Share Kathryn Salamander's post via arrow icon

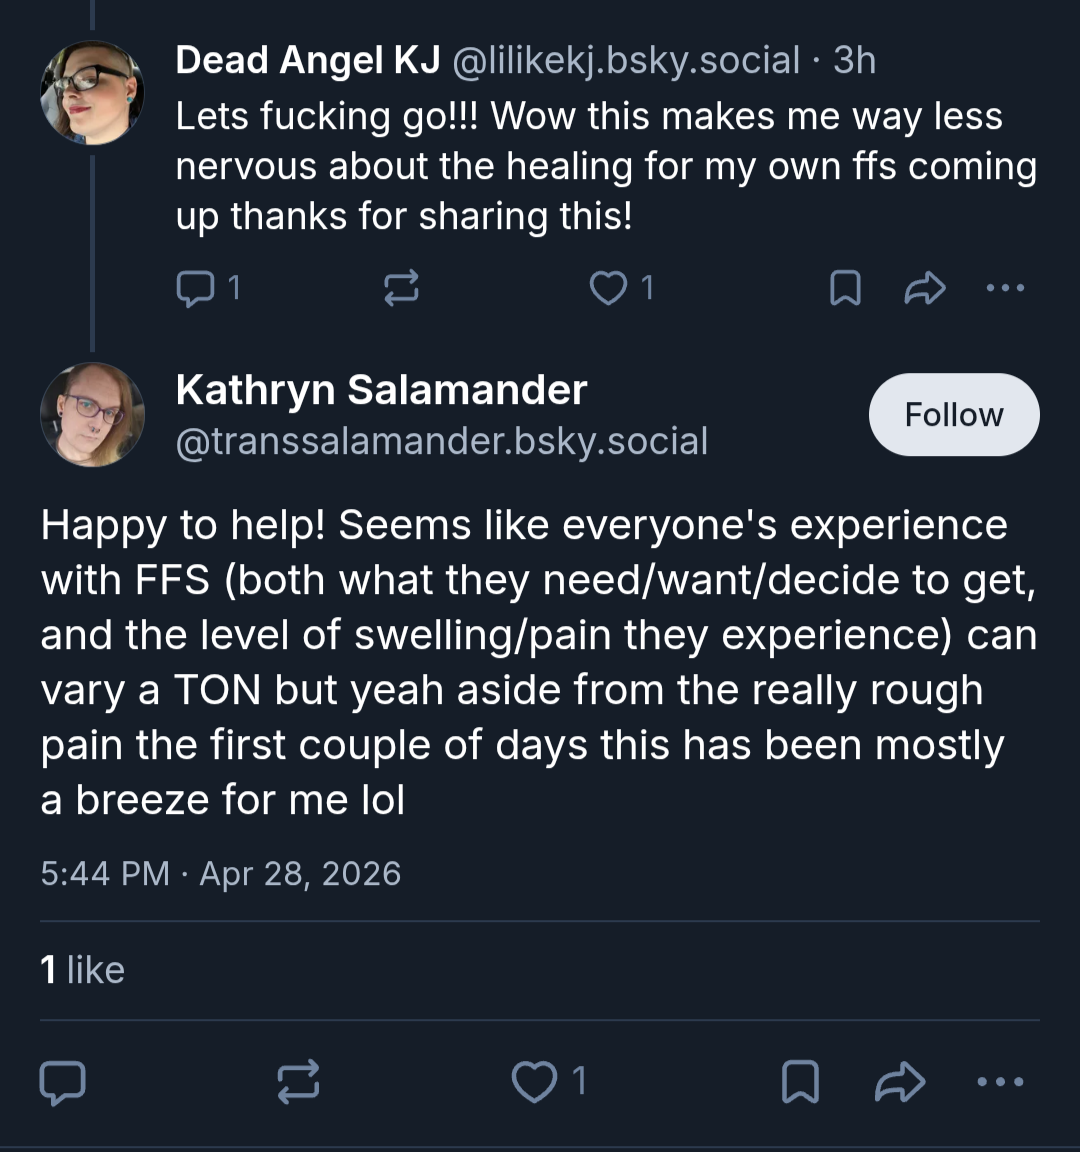coord(900,1082)
